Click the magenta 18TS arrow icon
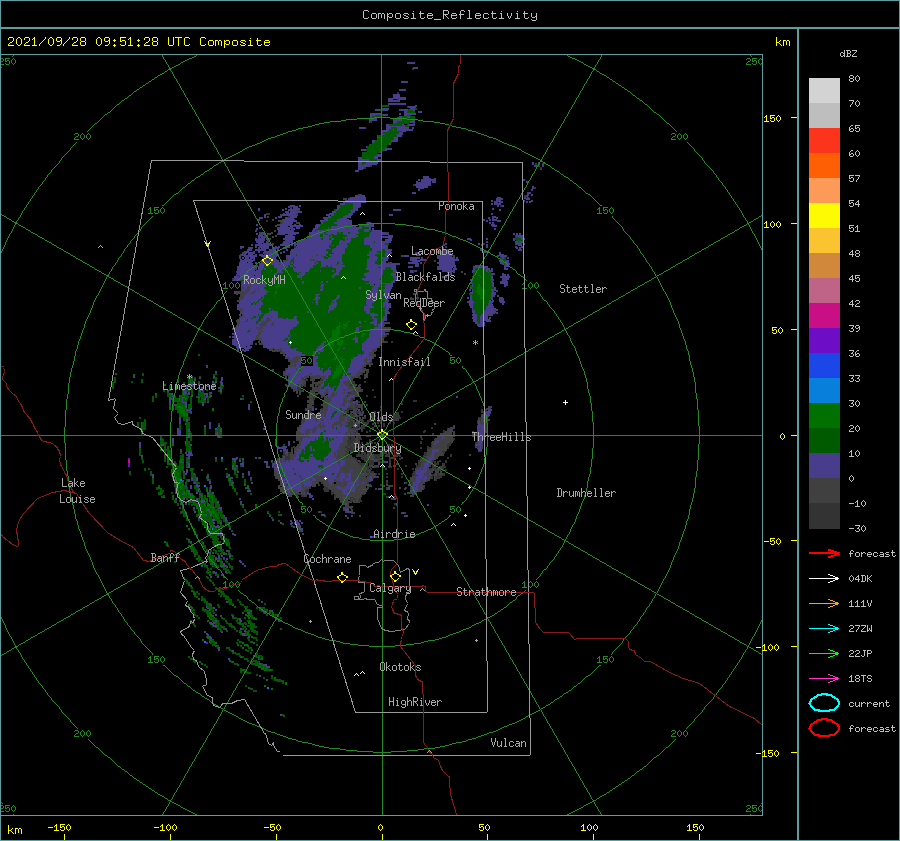 (x=824, y=679)
